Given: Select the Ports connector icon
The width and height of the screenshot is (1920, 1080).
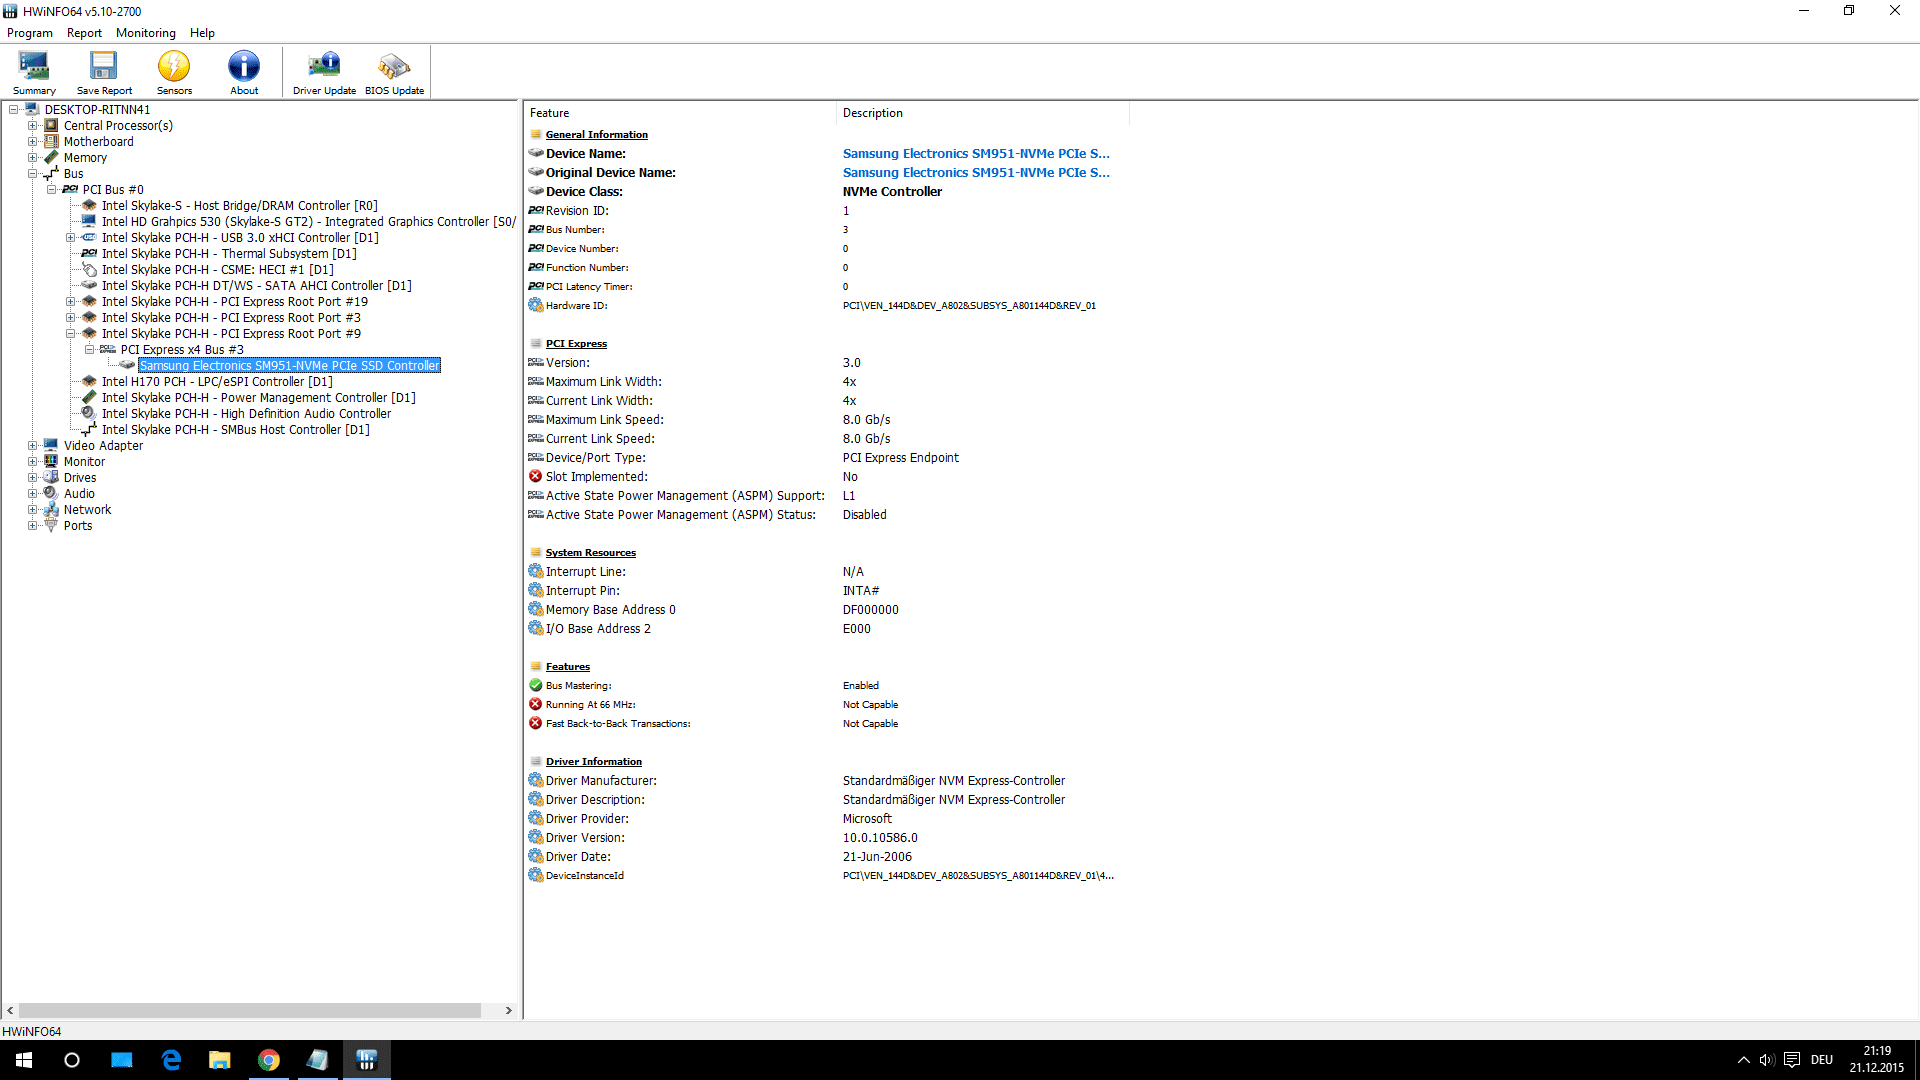Looking at the screenshot, I should [x=51, y=526].
